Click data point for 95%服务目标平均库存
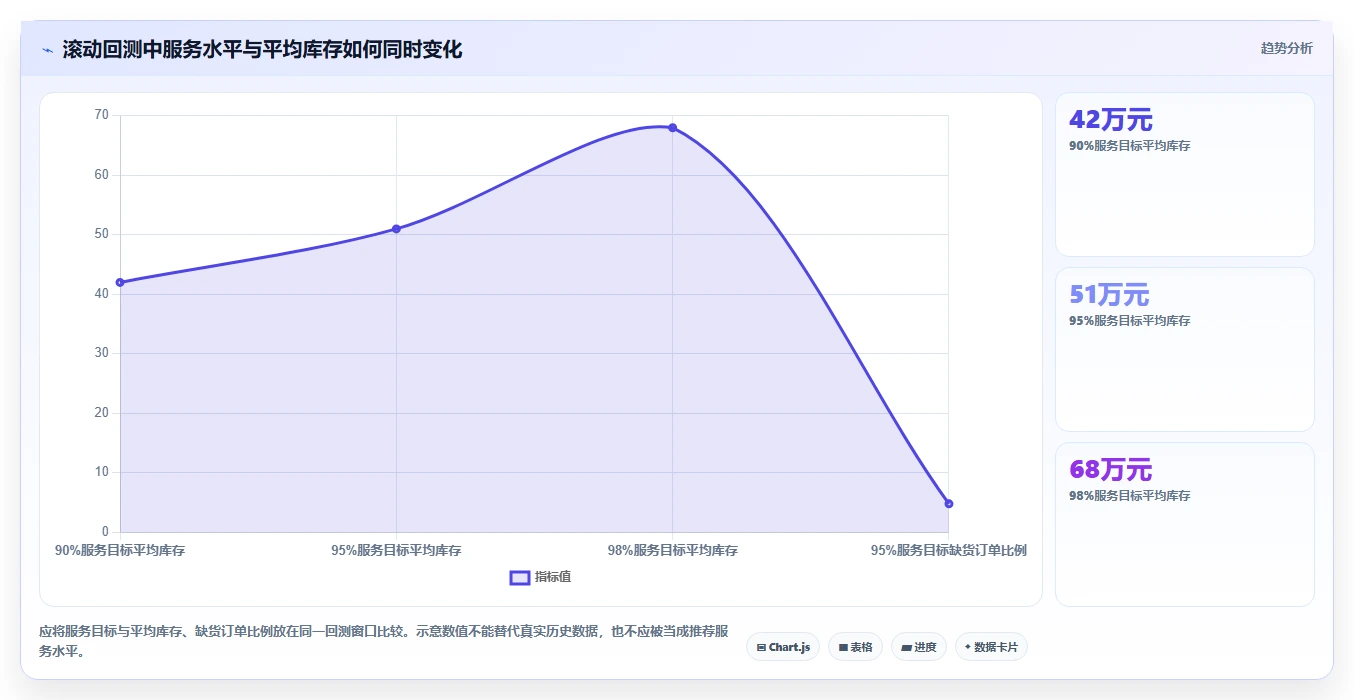 click(x=396, y=229)
